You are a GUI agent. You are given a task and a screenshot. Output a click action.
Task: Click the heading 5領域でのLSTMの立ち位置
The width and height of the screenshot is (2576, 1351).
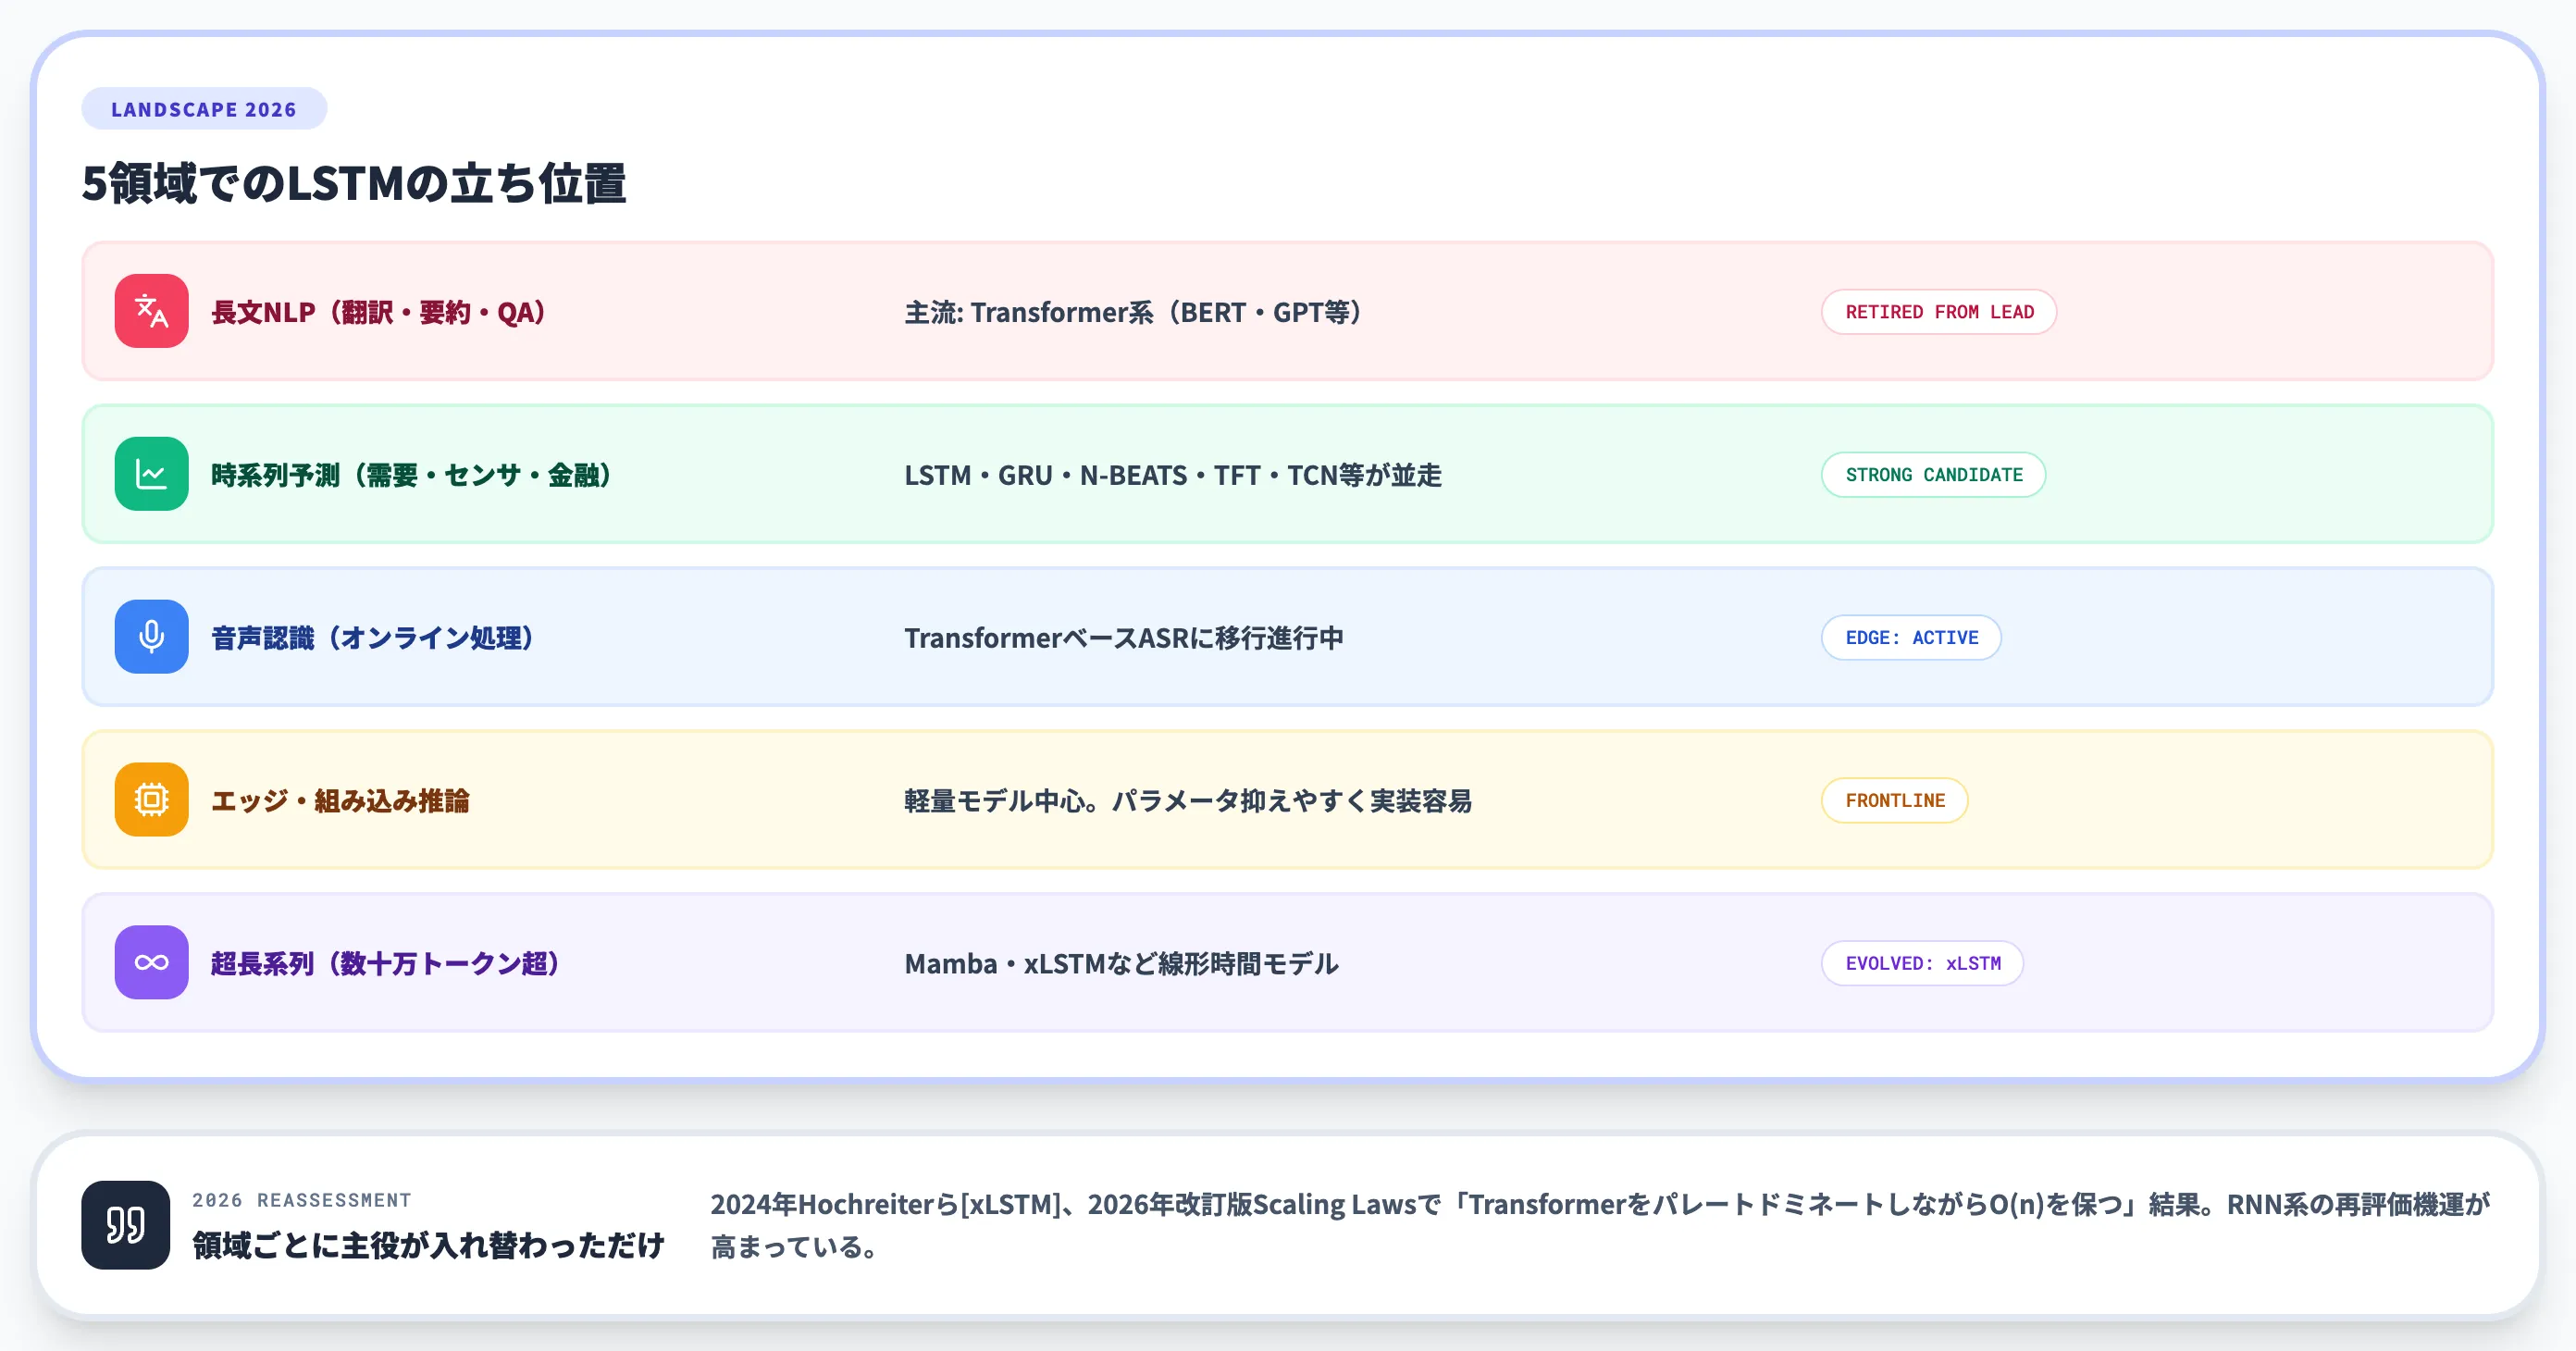[x=354, y=184]
